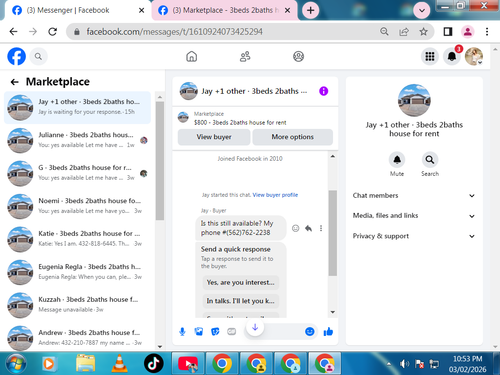Expand Privacy & support section
Viewport: 500px width, 375px height.
[414, 236]
